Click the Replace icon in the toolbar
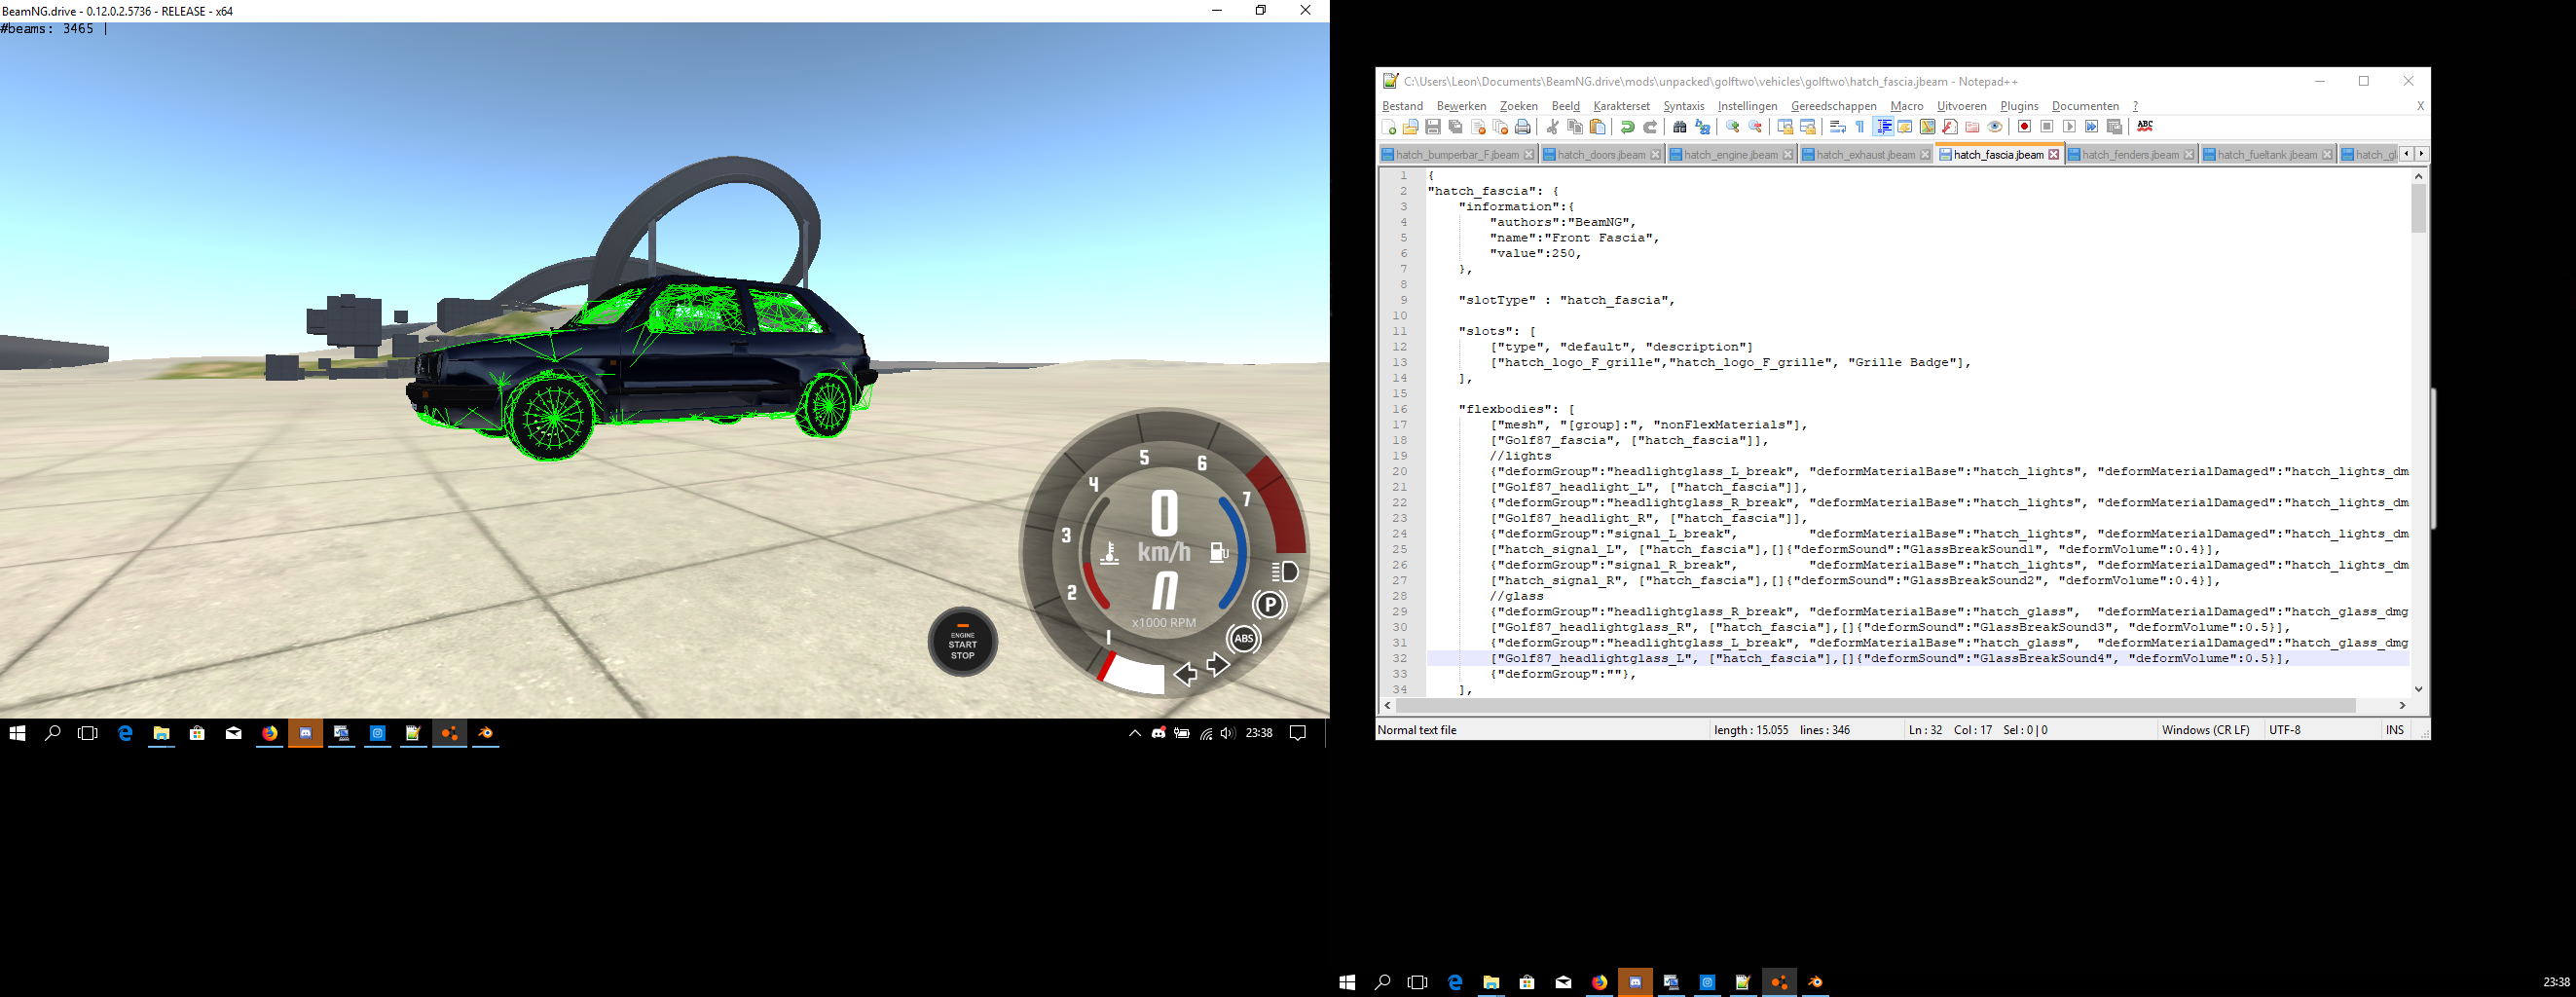This screenshot has height=997, width=2576. pos(1703,126)
